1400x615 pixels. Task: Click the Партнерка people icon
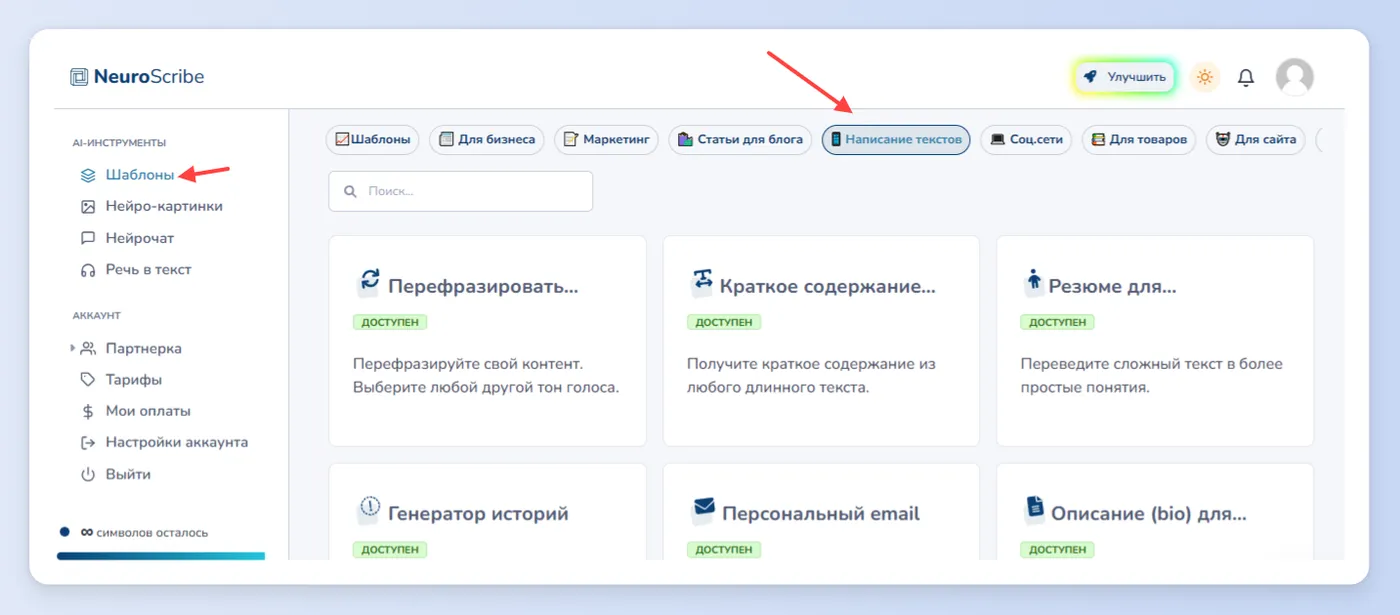[x=88, y=348]
